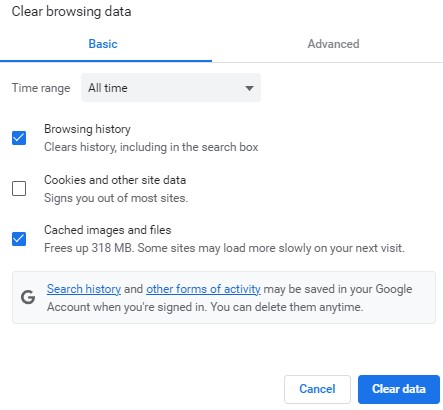This screenshot has height=410, width=443.
Task: Click the Clear browsing data dialog title
Action: coord(71,11)
